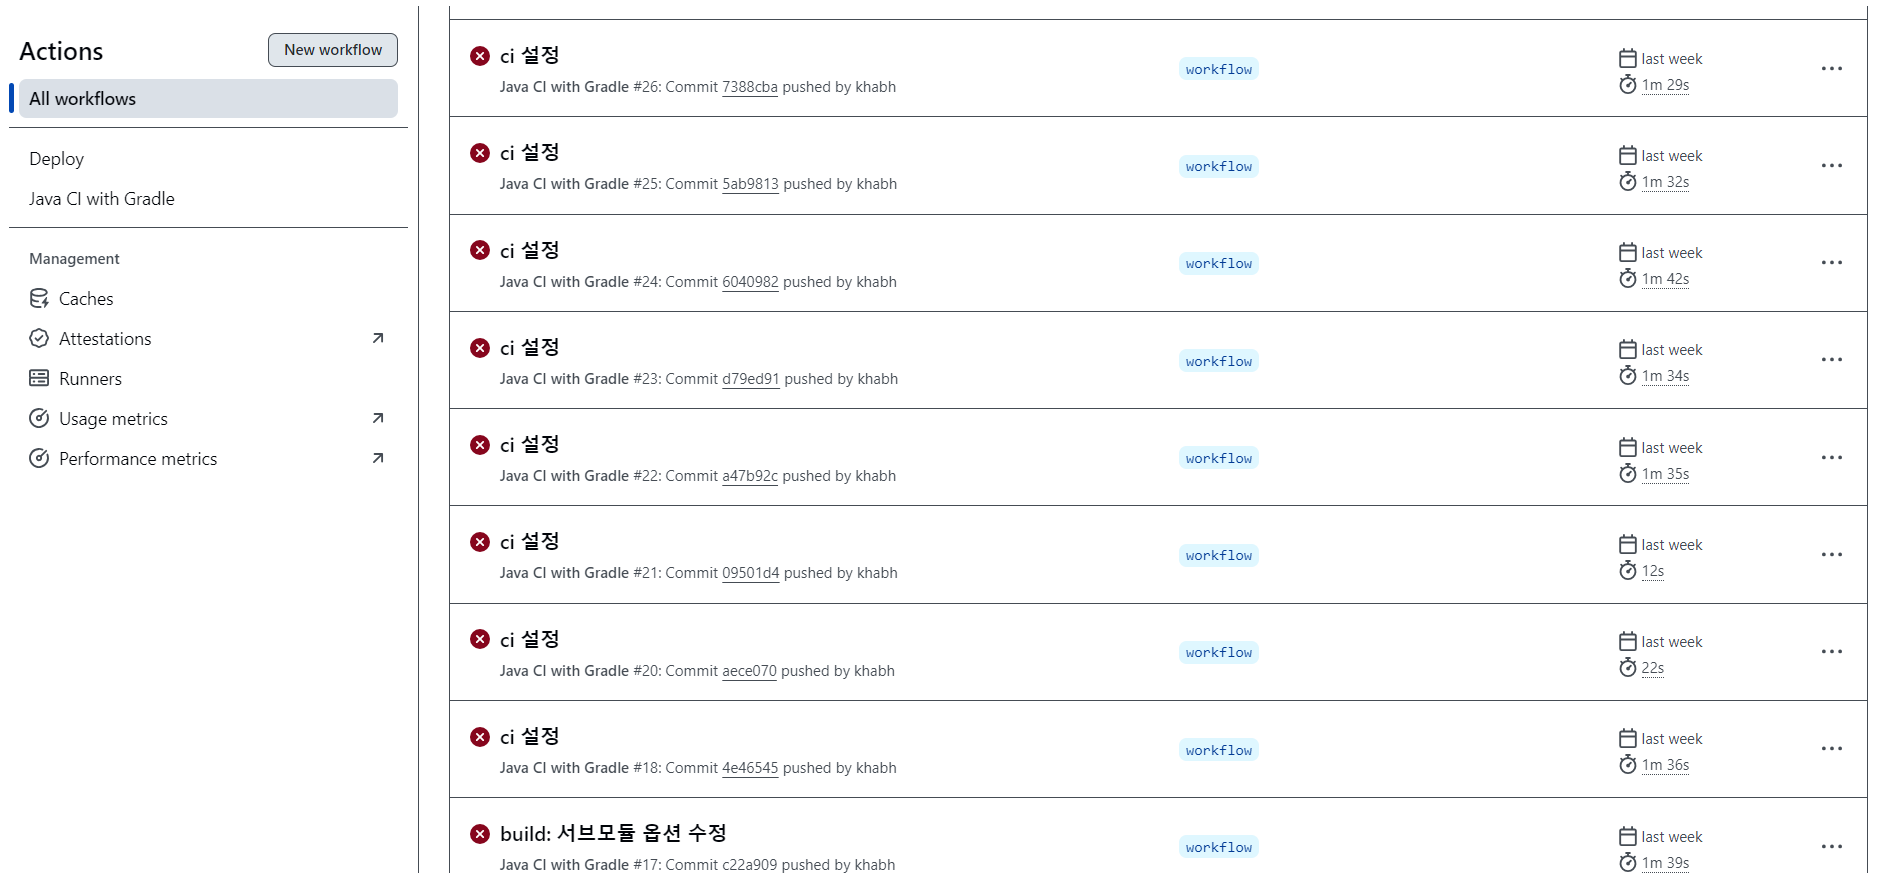This screenshot has height=873, width=1885.
Task: Open the three-dot menu for run #18
Action: point(1832,748)
